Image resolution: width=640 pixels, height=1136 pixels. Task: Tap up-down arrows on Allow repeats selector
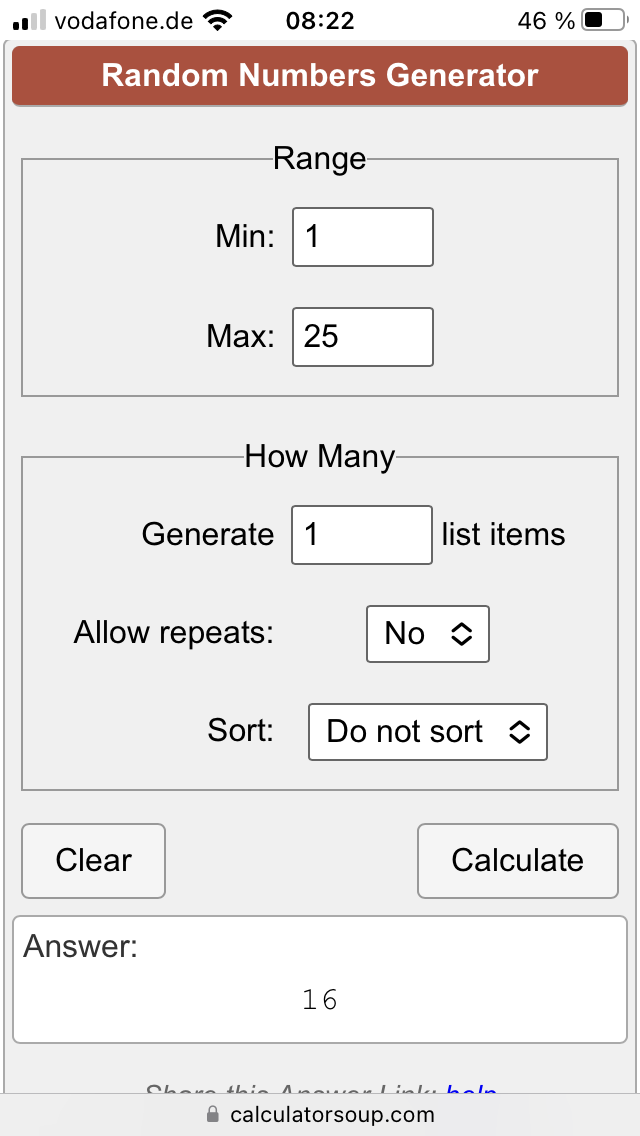tap(462, 634)
